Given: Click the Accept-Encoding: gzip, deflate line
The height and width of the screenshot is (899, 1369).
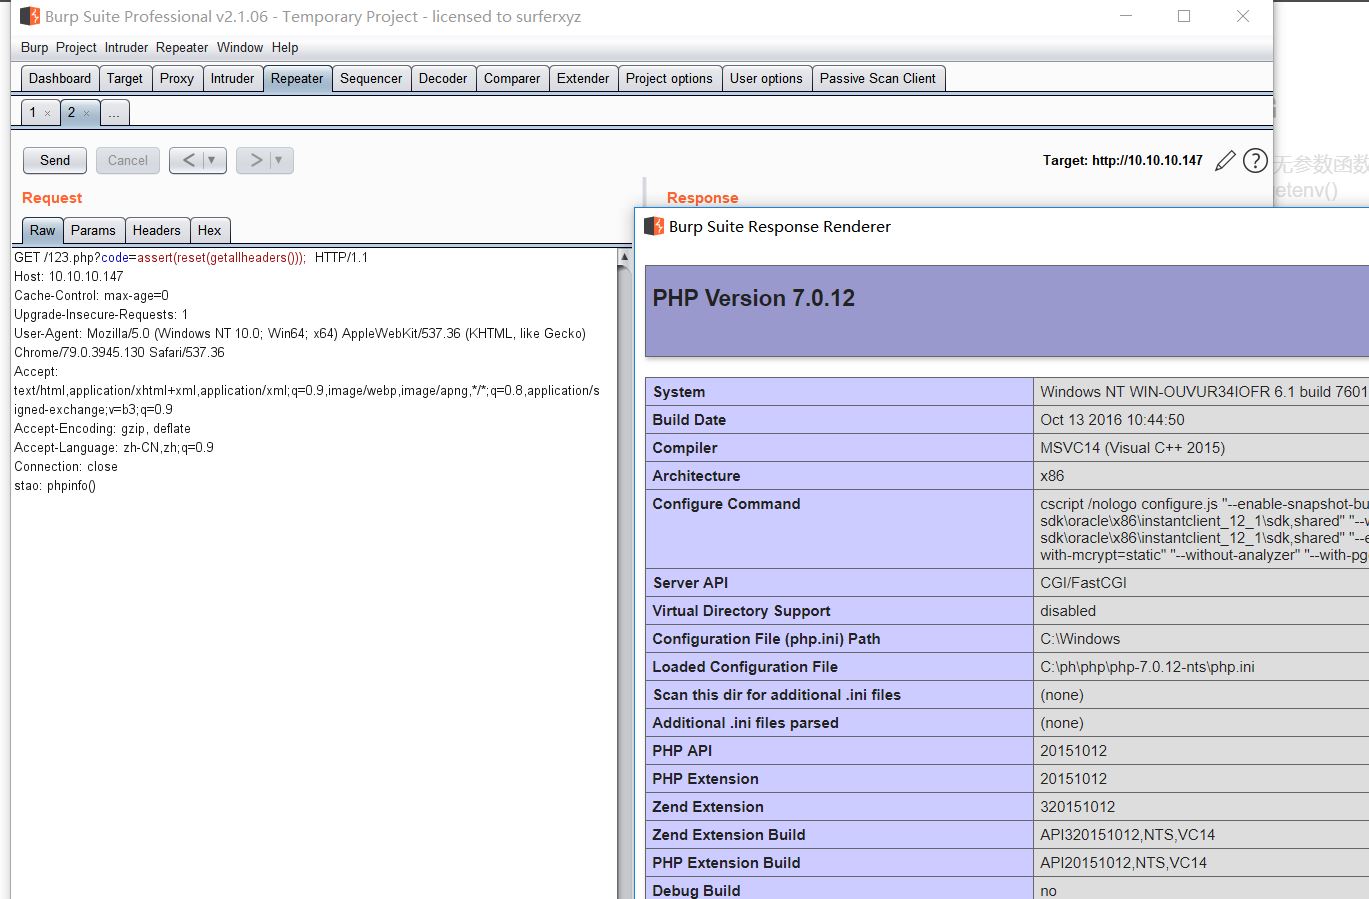Looking at the screenshot, I should click(102, 428).
